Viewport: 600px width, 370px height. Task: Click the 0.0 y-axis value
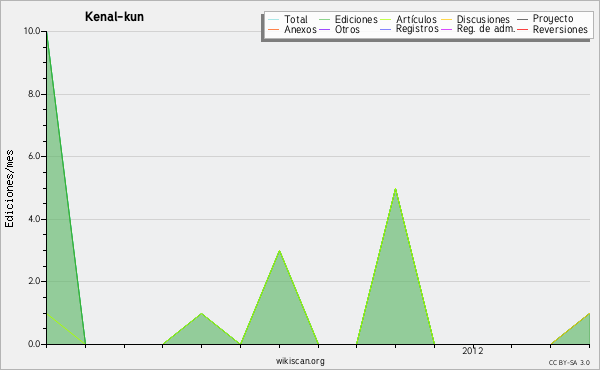point(34,344)
